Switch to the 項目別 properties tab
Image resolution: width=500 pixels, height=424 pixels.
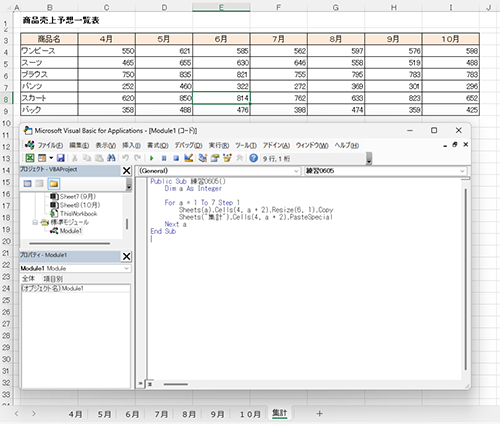53,279
